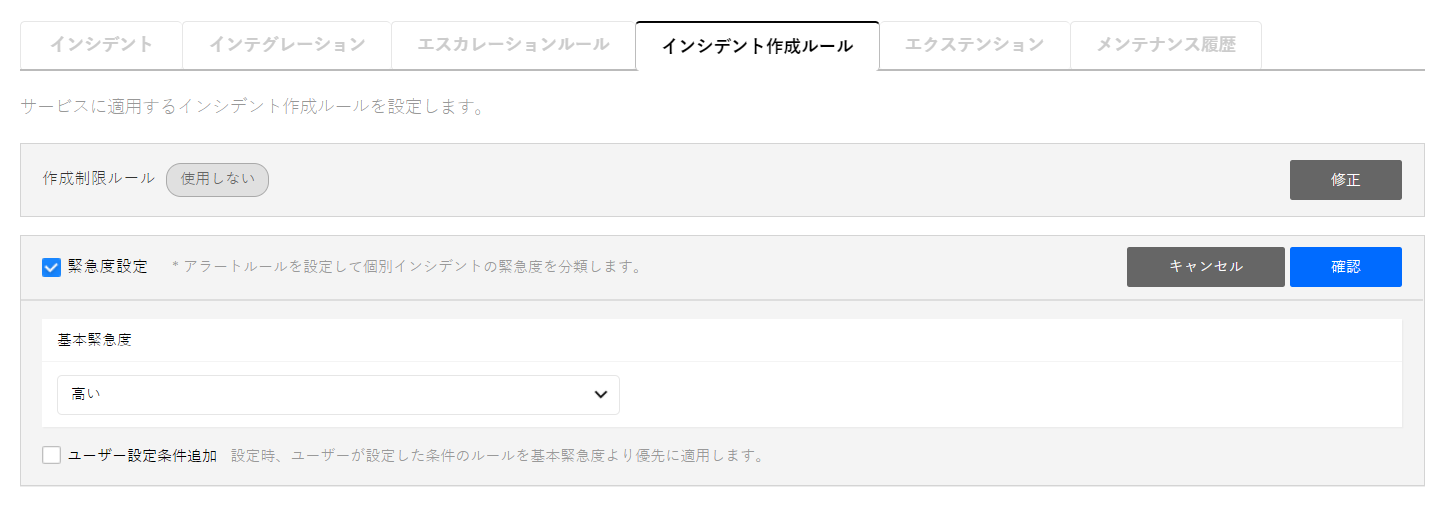Uncheck the 緊急度設定 checkbox
Image resolution: width=1444 pixels, height=509 pixels.
point(52,267)
